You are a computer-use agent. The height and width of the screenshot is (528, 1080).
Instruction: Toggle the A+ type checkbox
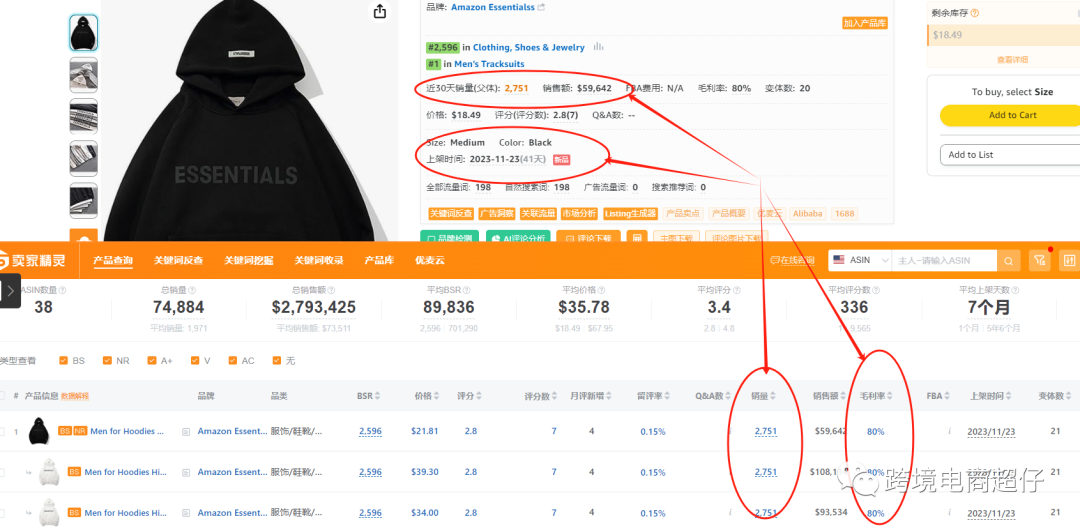152,360
